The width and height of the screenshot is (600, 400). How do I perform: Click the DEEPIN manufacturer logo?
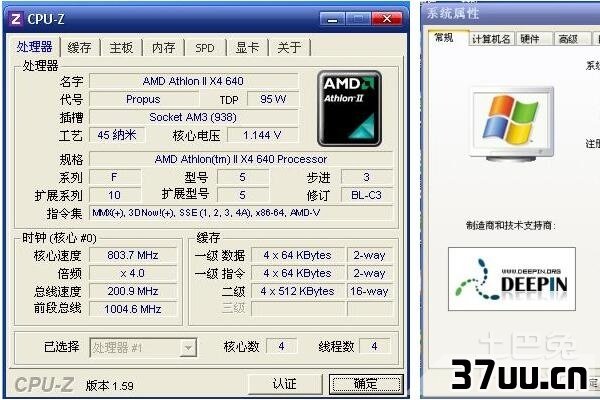point(512,279)
